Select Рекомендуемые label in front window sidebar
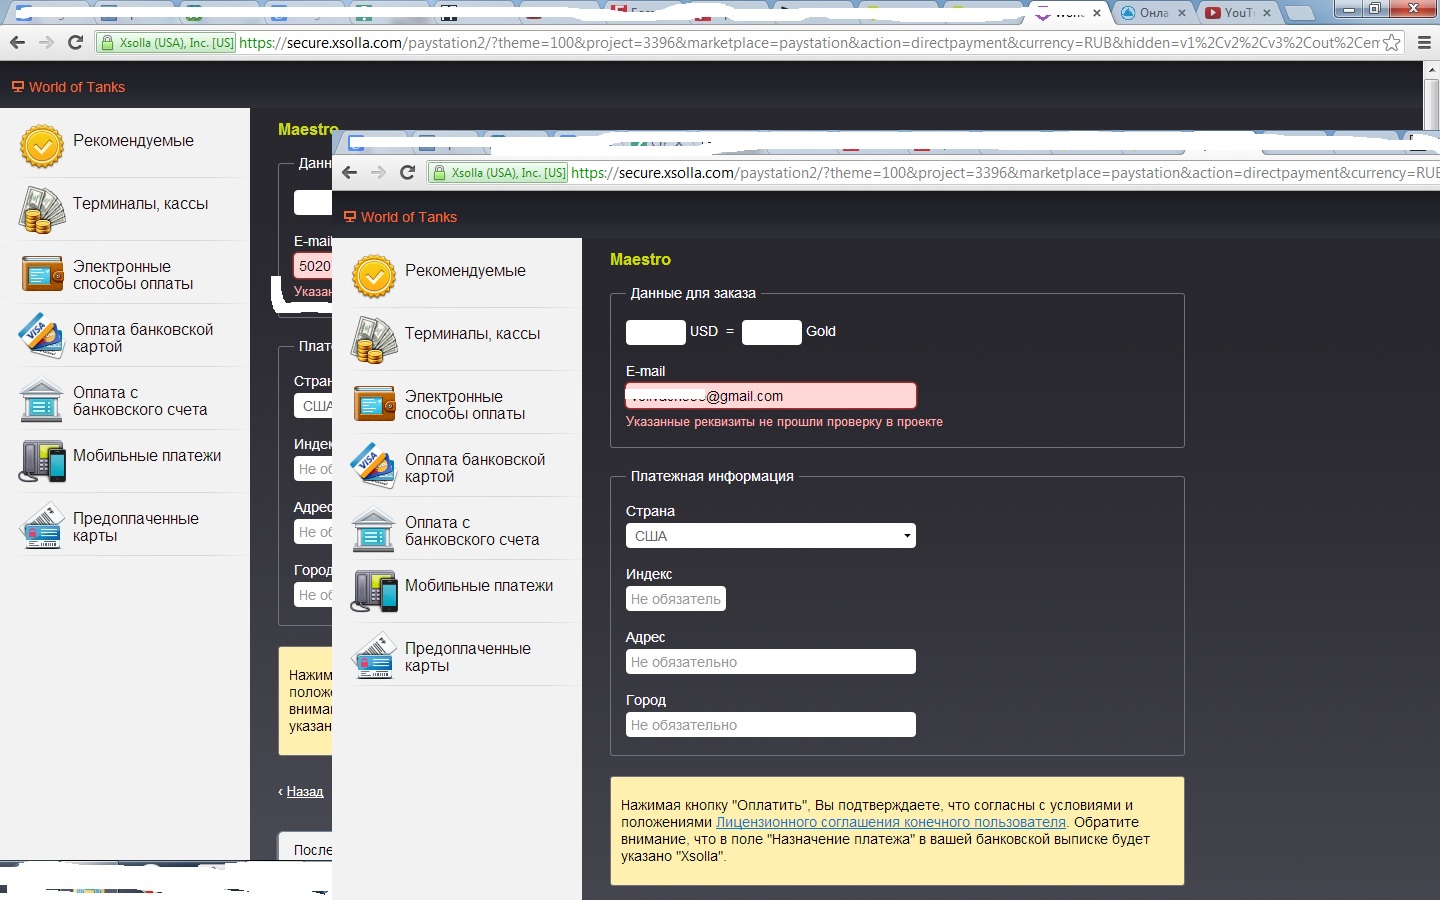This screenshot has width=1440, height=900. [x=465, y=271]
